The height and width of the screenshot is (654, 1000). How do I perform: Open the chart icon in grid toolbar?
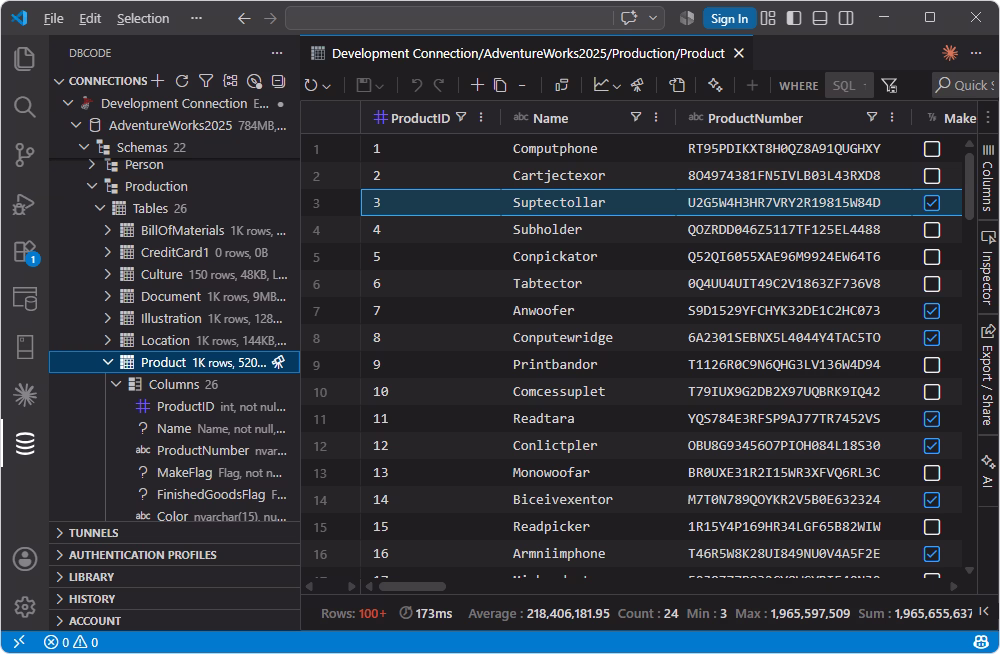(601, 85)
